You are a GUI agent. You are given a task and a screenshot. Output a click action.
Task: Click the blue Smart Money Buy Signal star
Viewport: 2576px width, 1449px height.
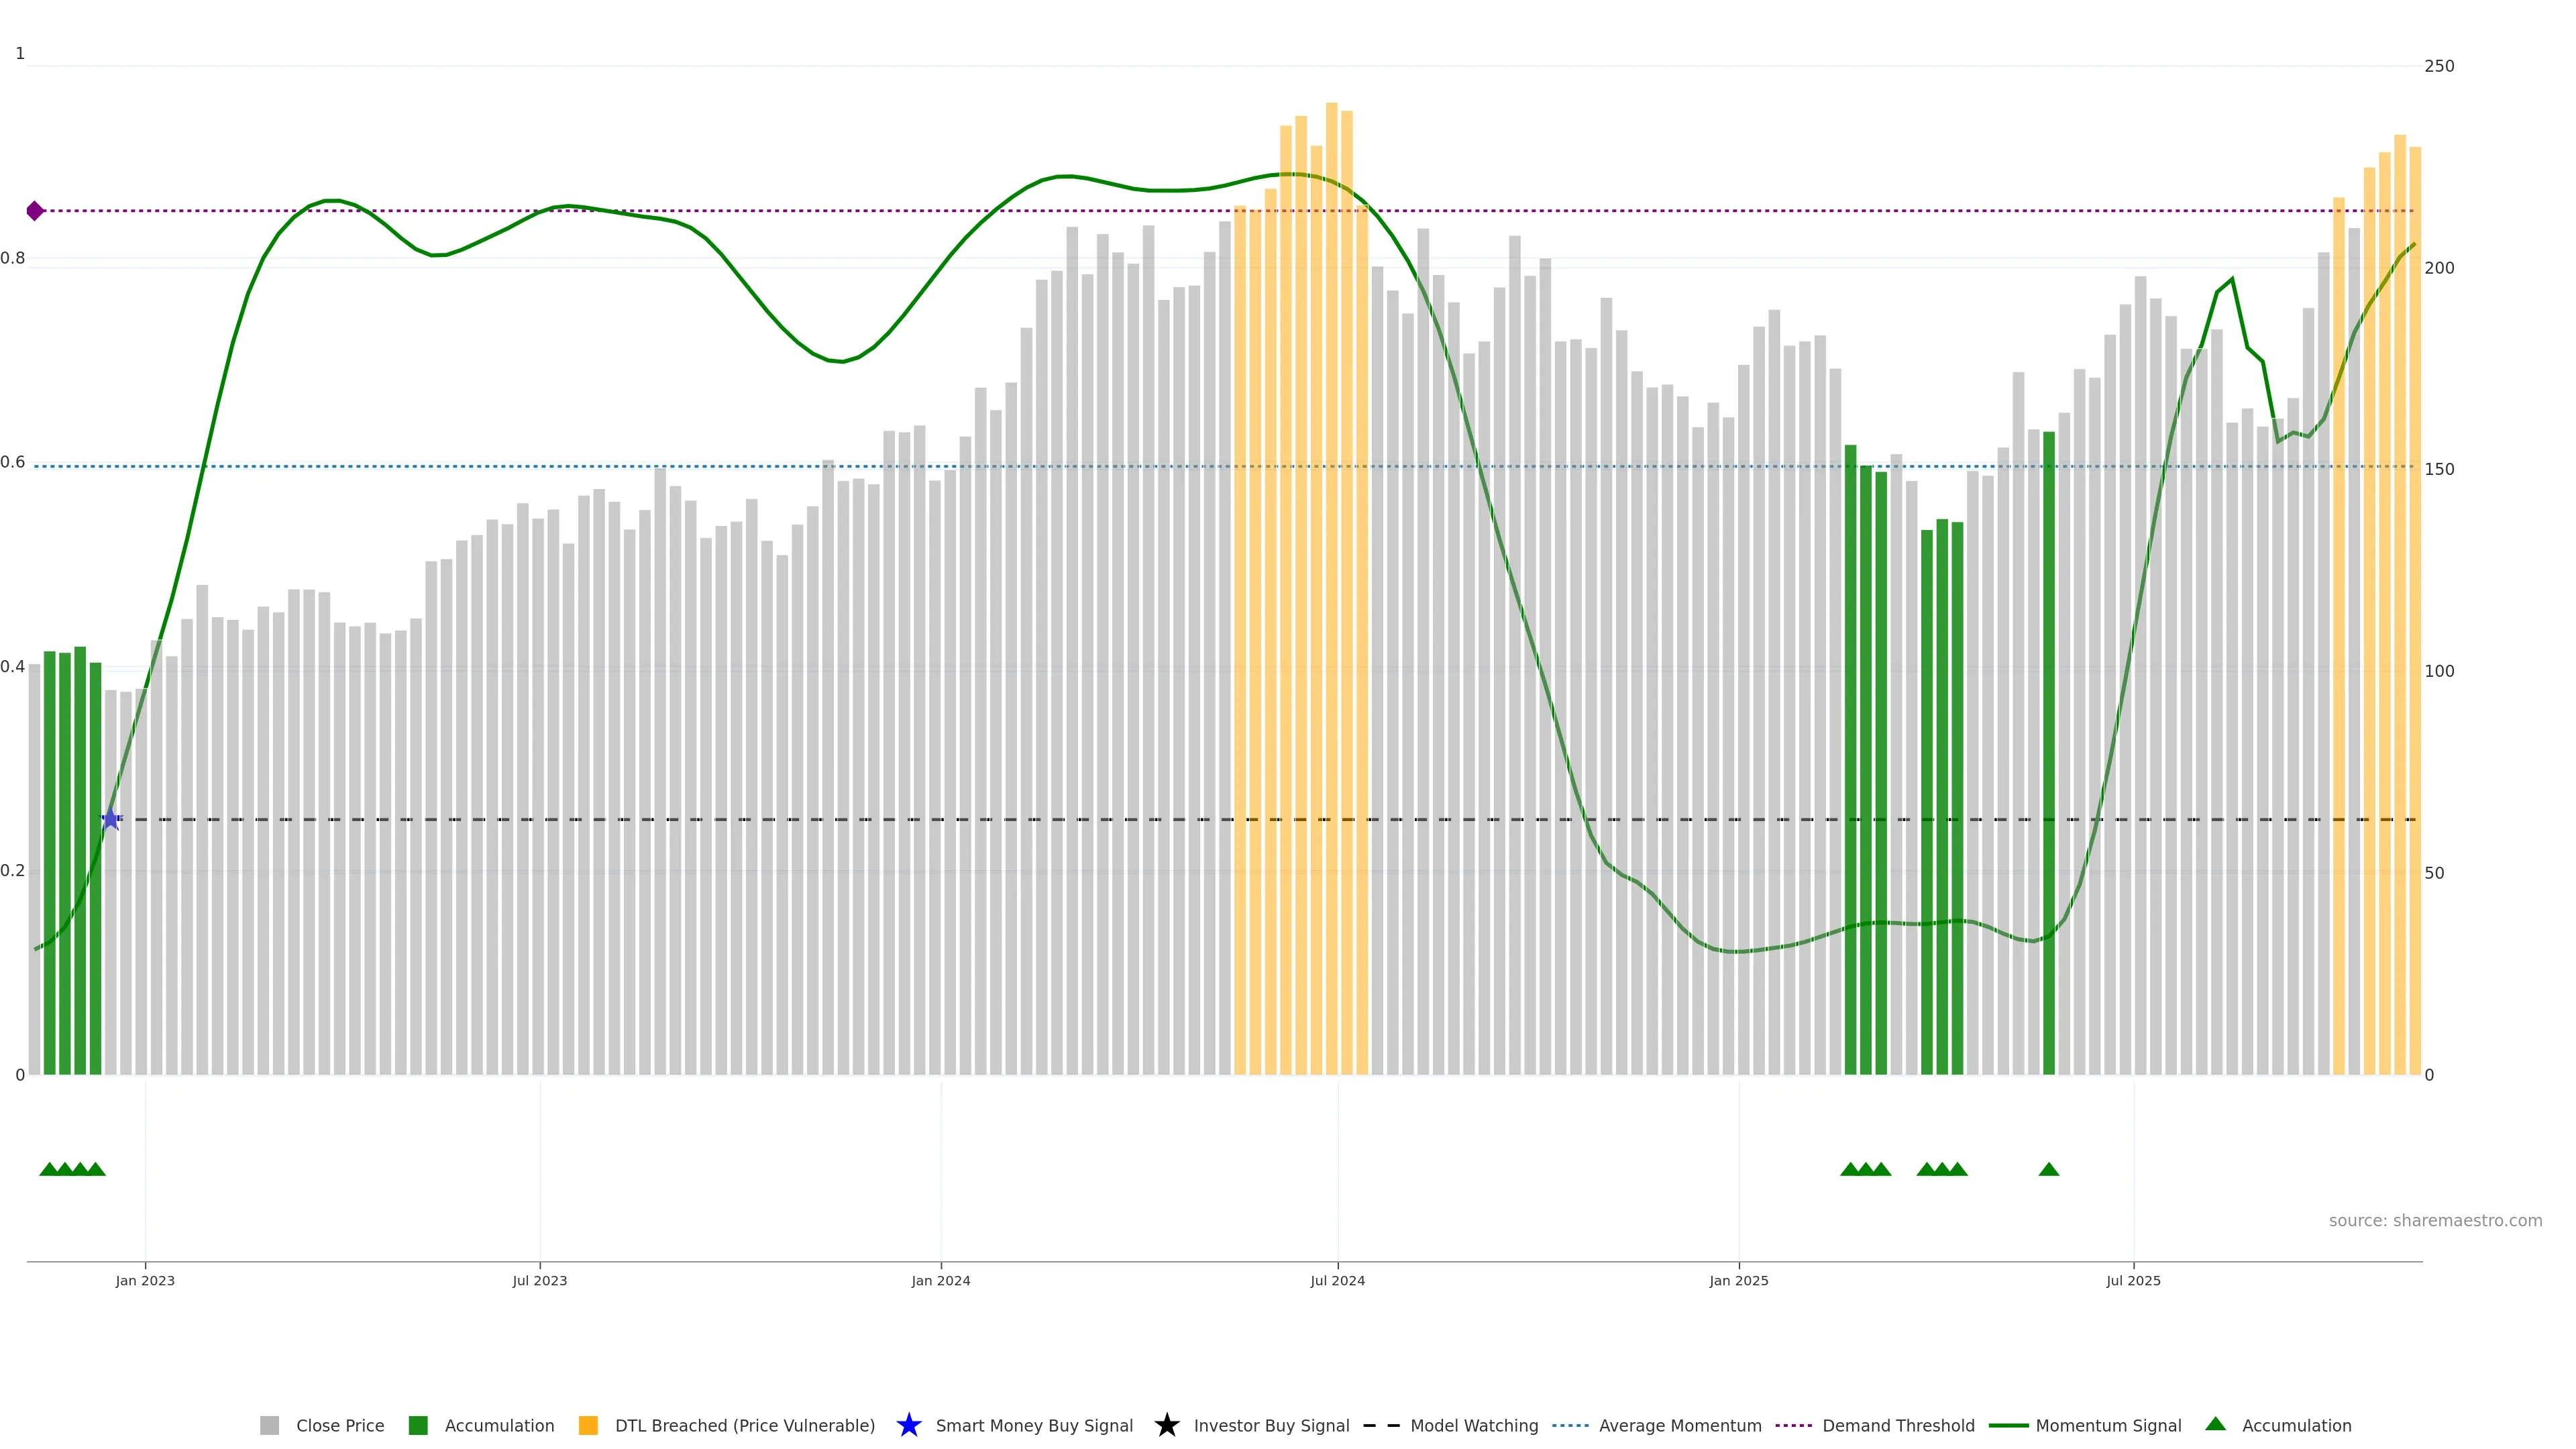pos(111,819)
